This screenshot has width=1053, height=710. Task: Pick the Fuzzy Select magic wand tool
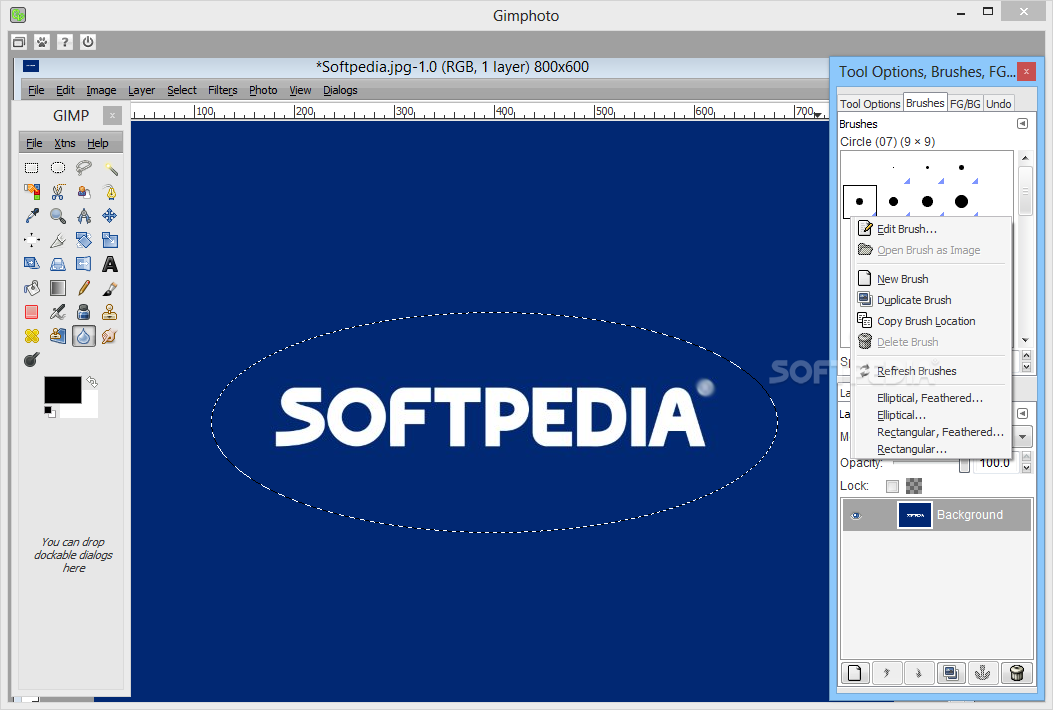click(x=110, y=168)
